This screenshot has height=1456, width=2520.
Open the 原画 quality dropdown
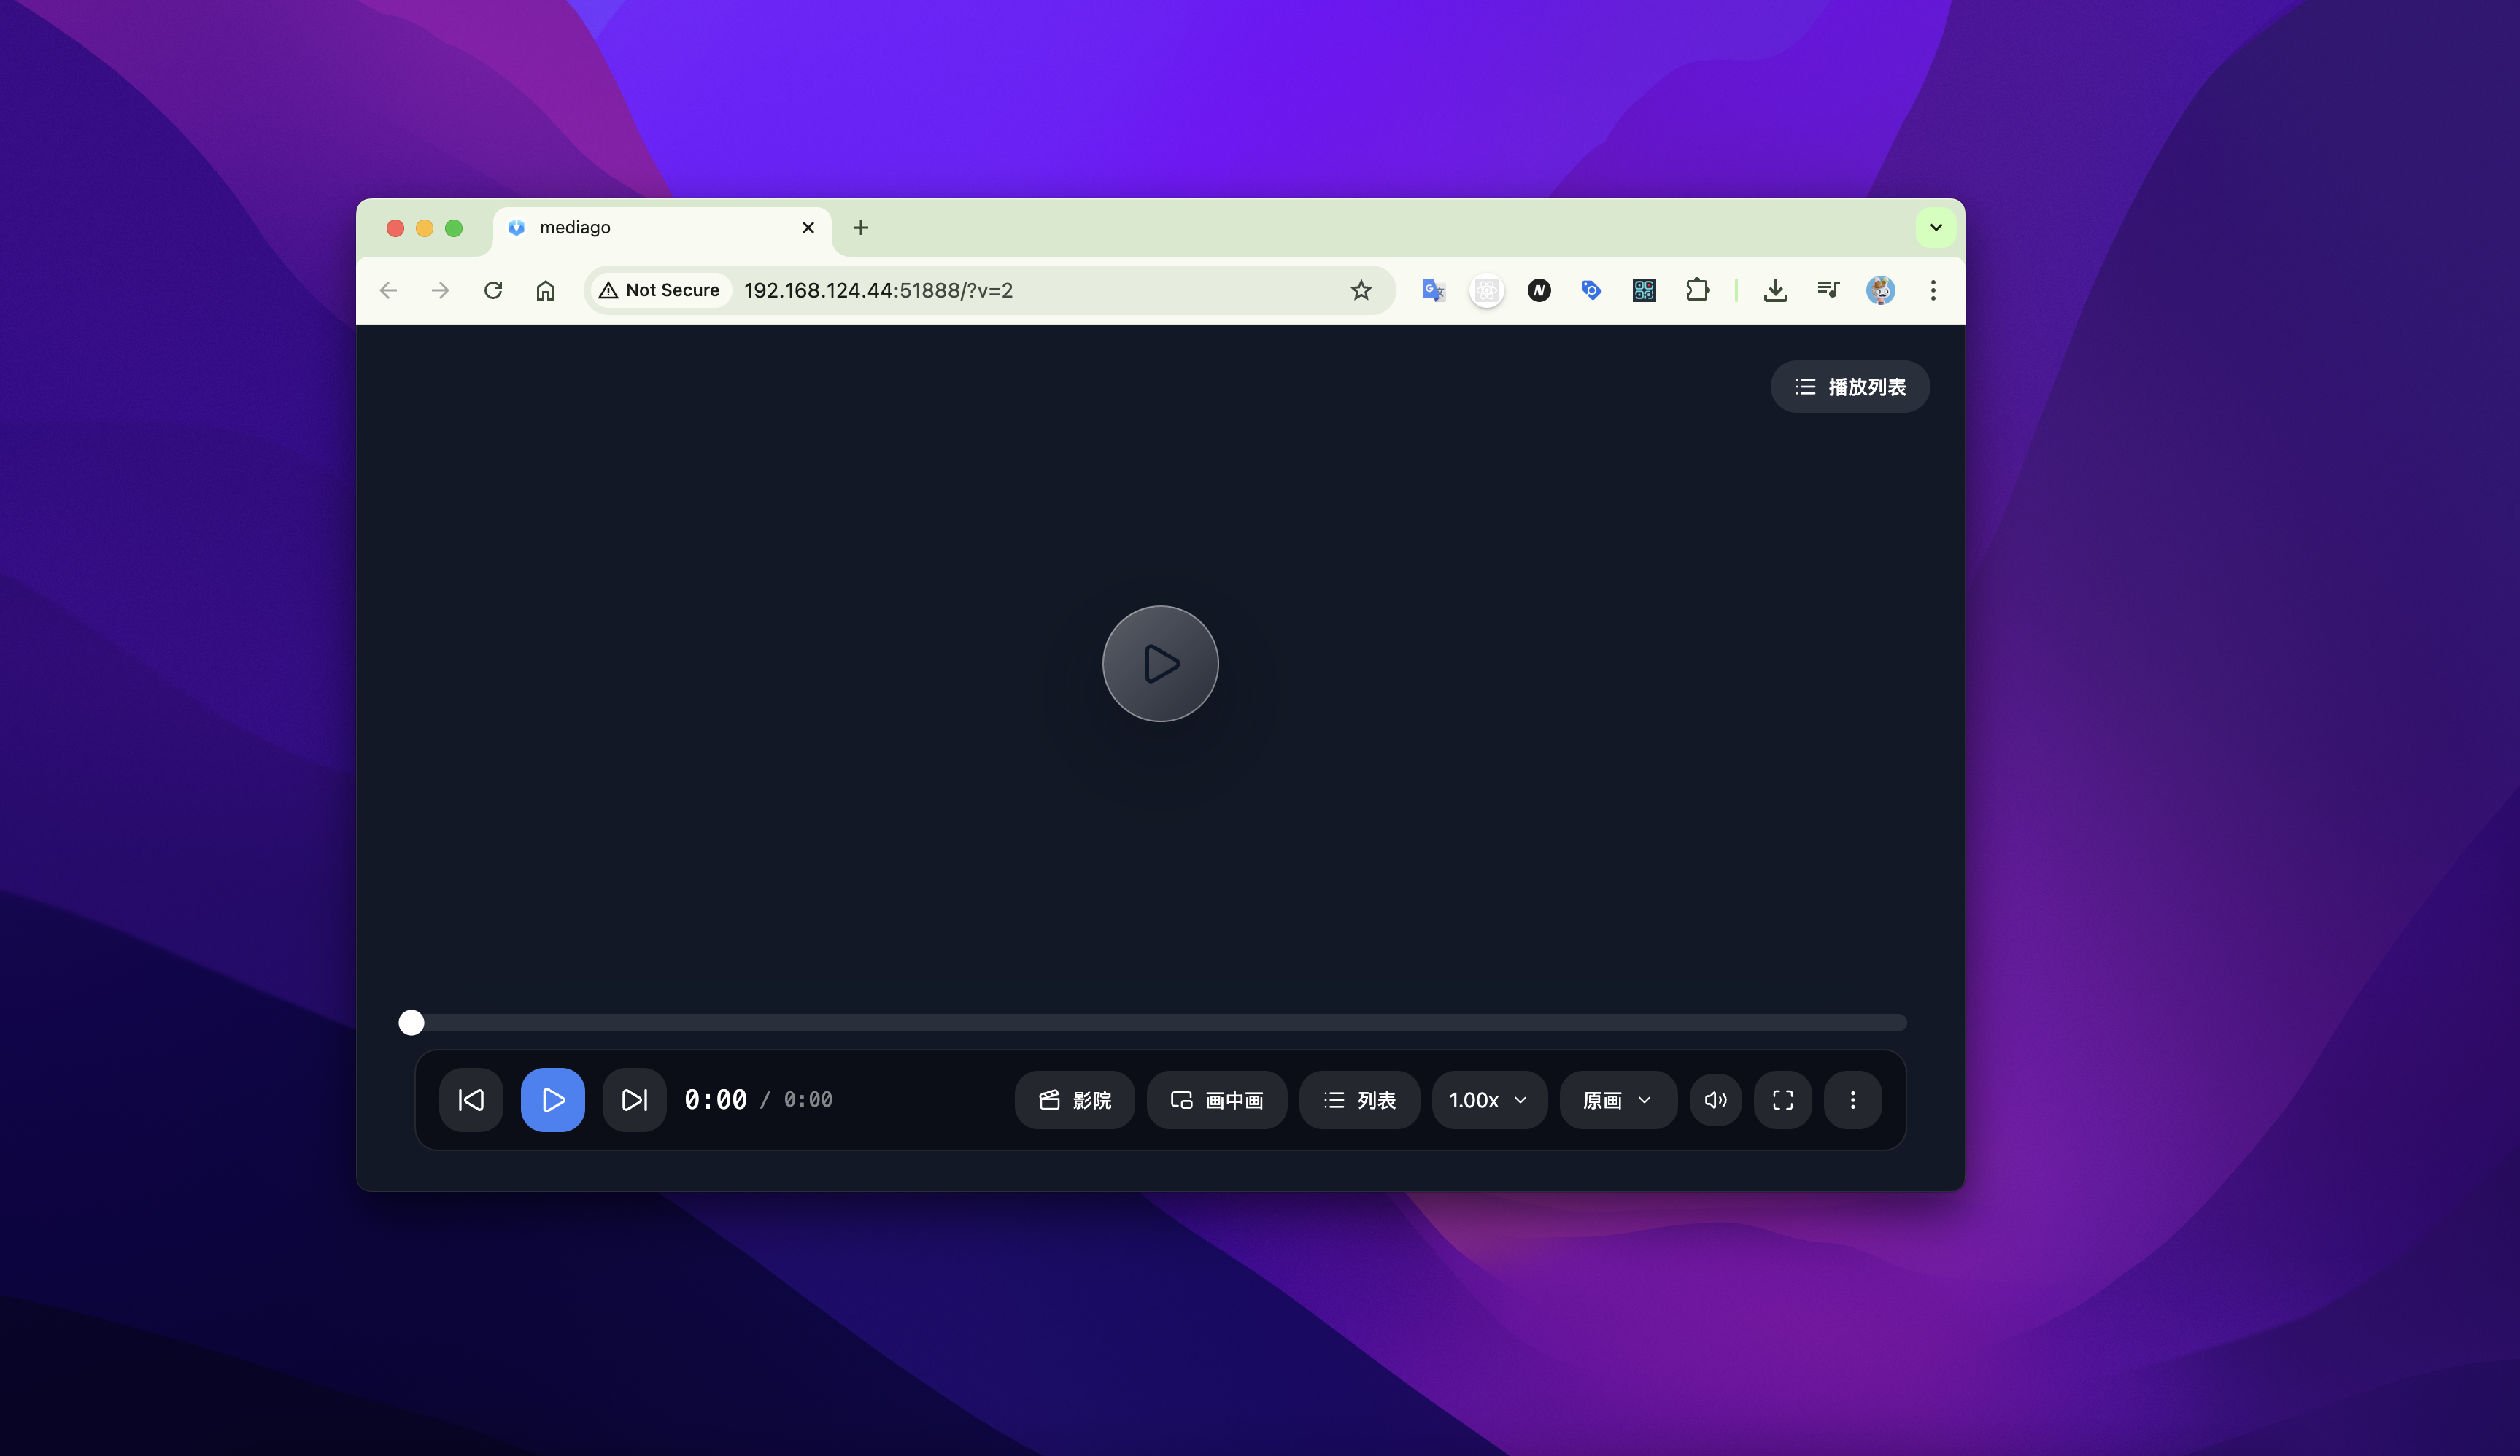[1618, 1099]
